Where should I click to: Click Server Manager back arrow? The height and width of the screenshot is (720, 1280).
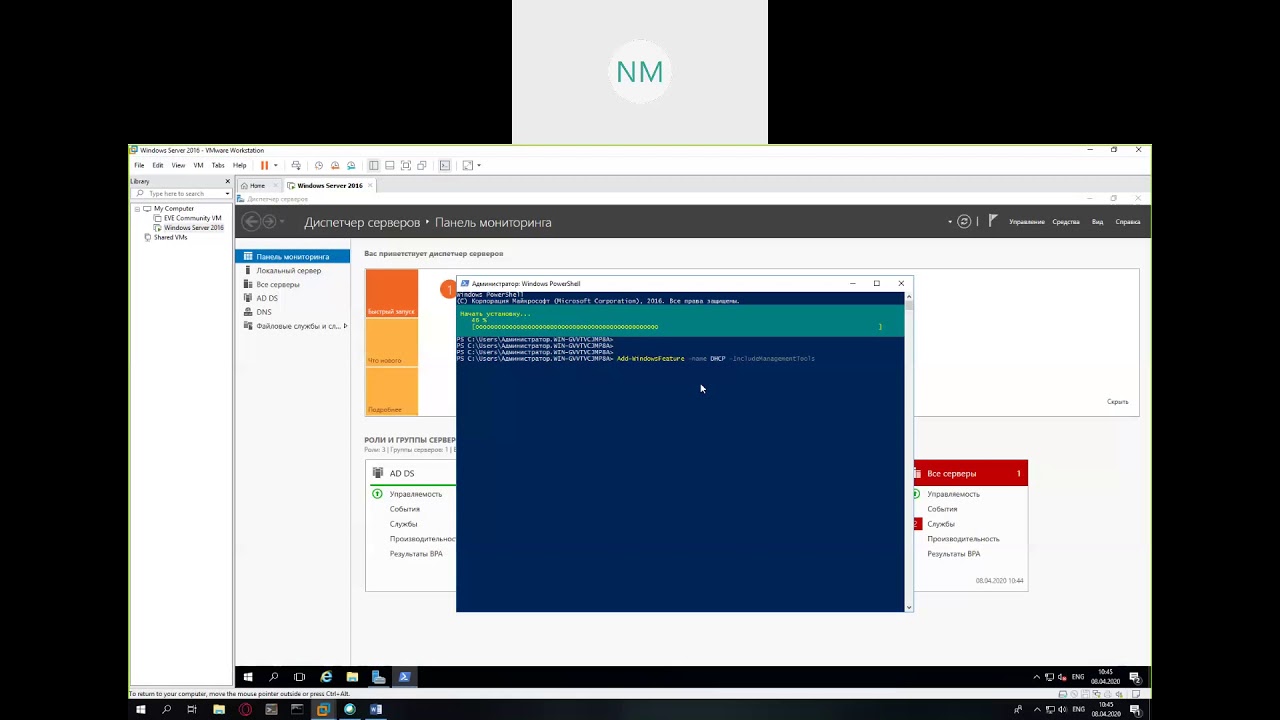click(252, 222)
